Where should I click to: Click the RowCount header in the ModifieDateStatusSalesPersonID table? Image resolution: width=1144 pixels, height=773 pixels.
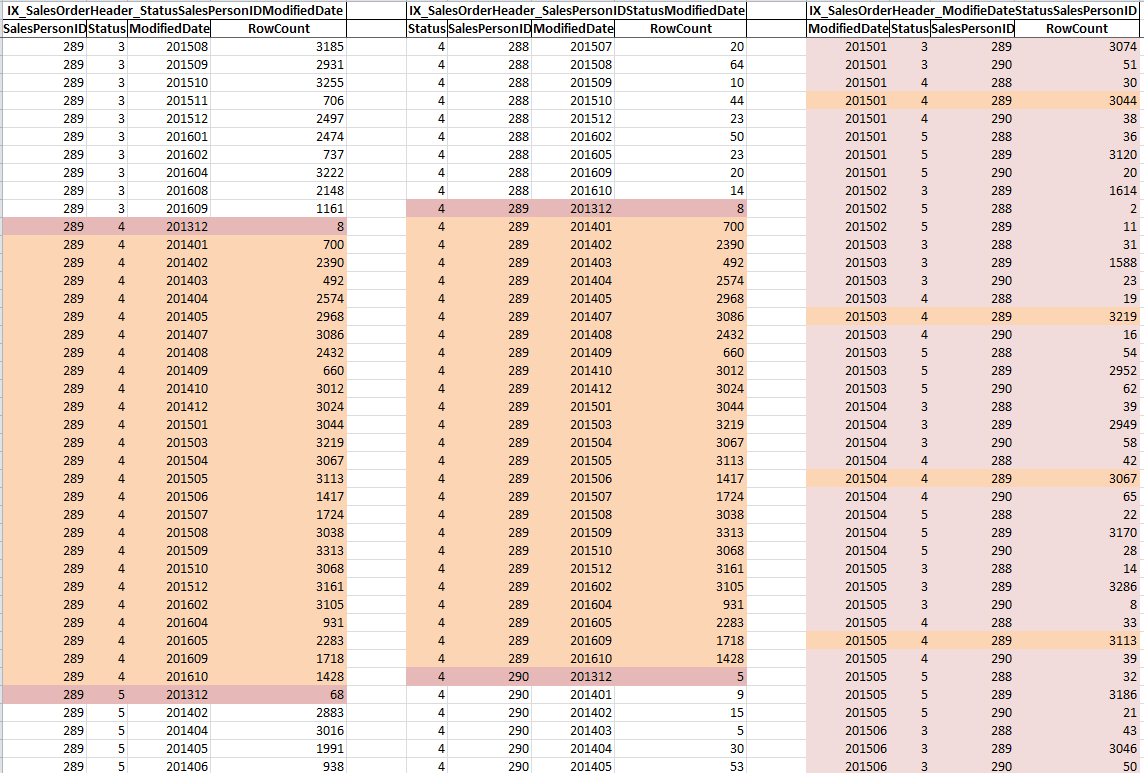point(1077,28)
